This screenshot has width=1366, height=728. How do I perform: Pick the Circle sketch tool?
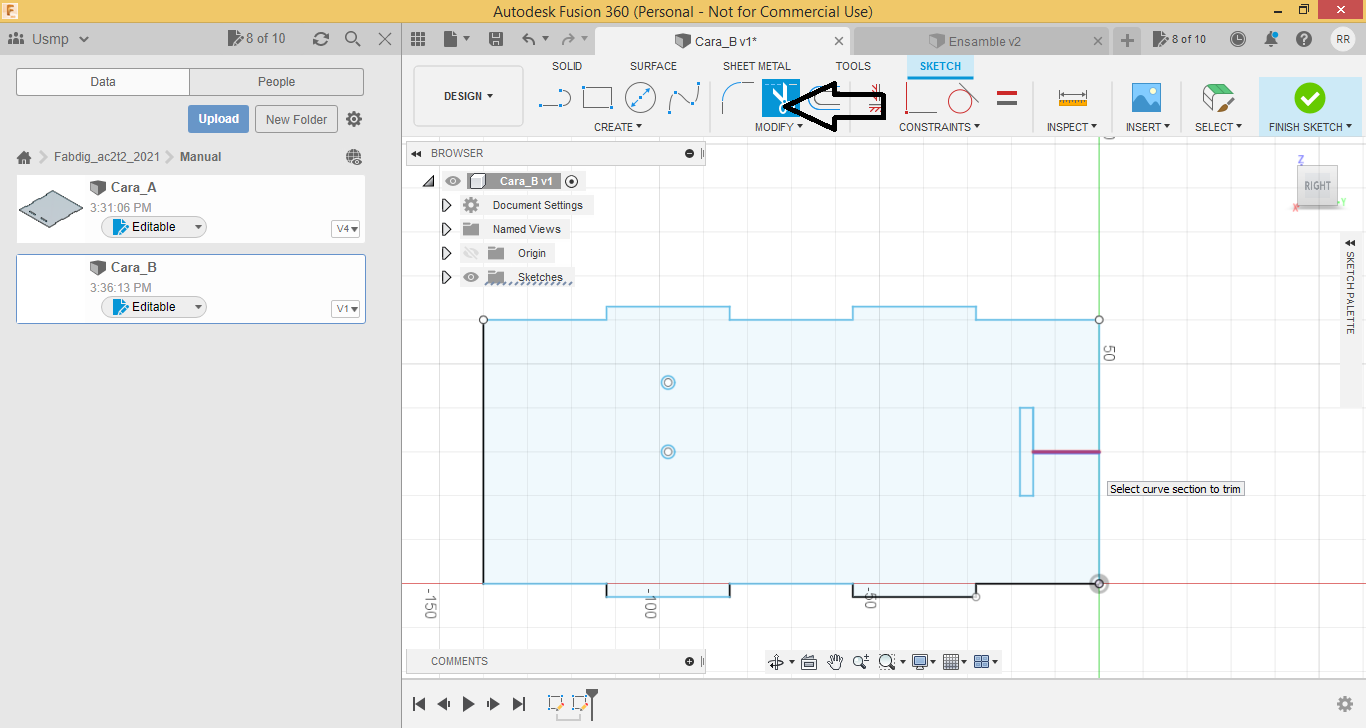(x=640, y=98)
